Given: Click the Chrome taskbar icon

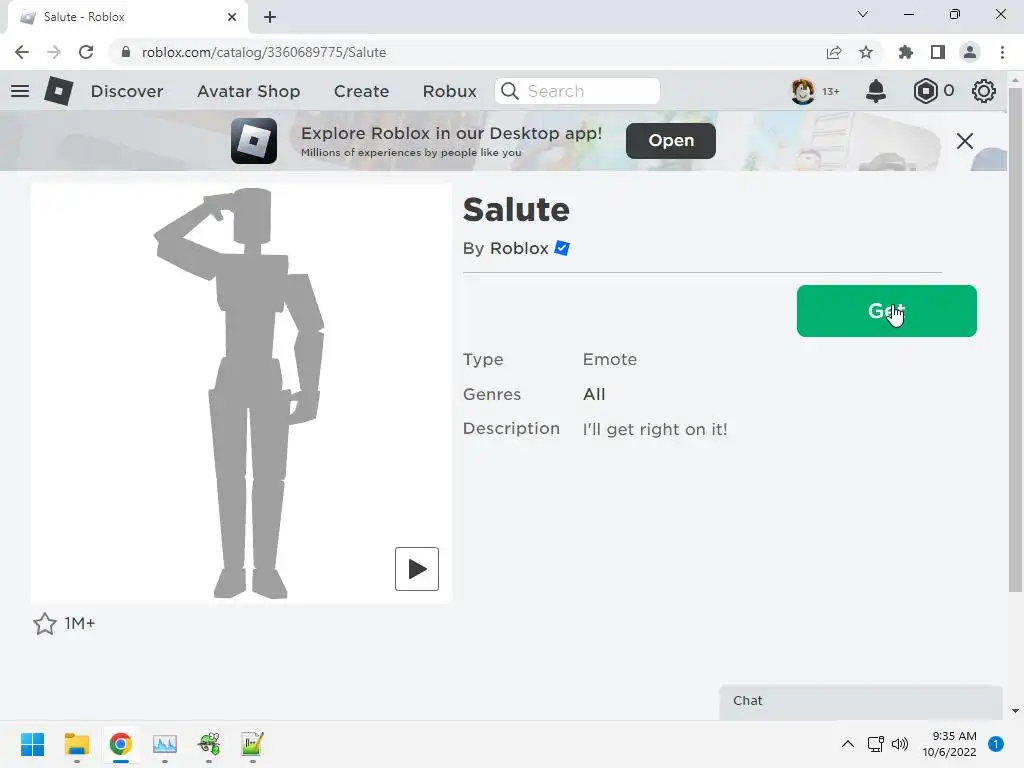Looking at the screenshot, I should [121, 744].
